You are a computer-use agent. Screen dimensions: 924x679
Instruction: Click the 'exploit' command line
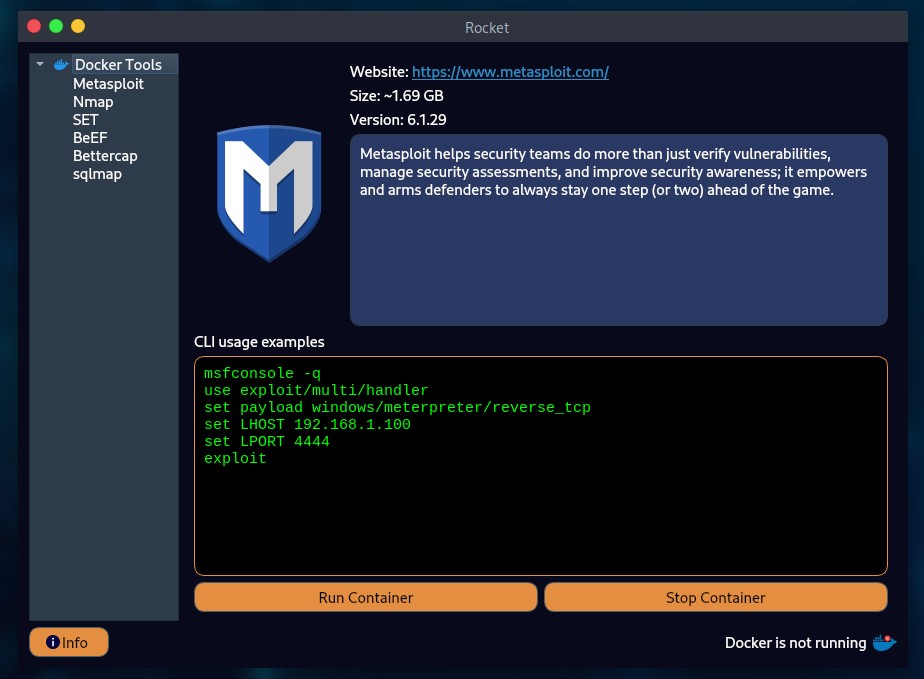[x=235, y=459]
